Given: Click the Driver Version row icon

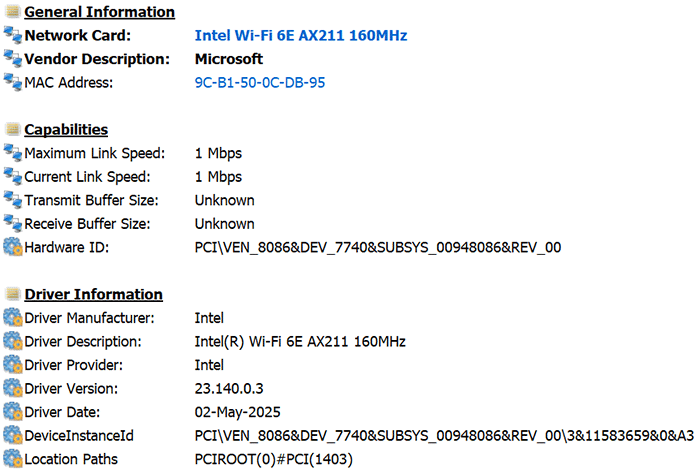Looking at the screenshot, I should point(12,388).
